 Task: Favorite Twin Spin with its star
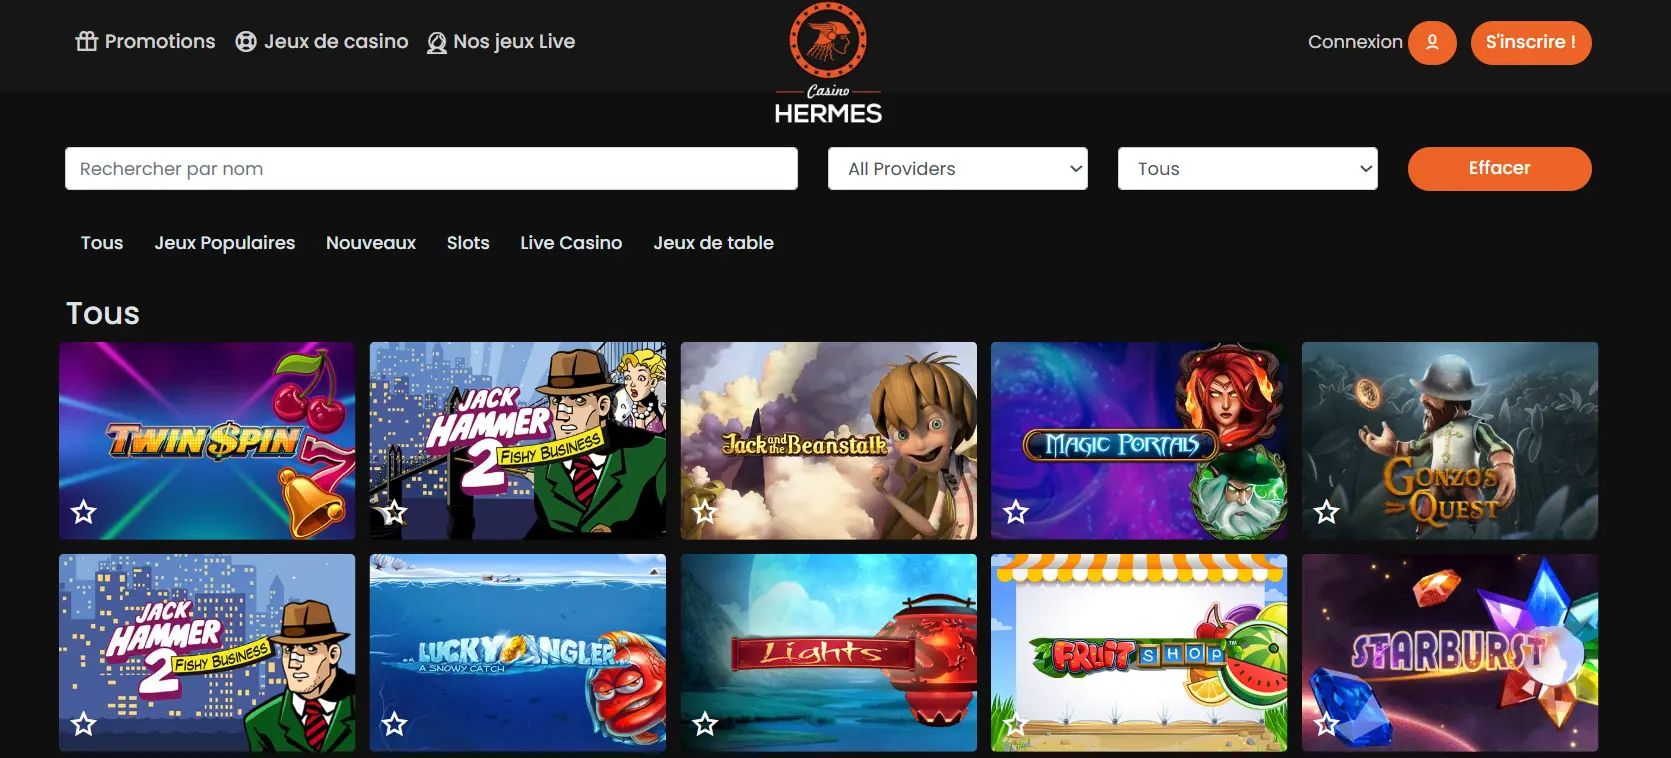click(x=84, y=512)
